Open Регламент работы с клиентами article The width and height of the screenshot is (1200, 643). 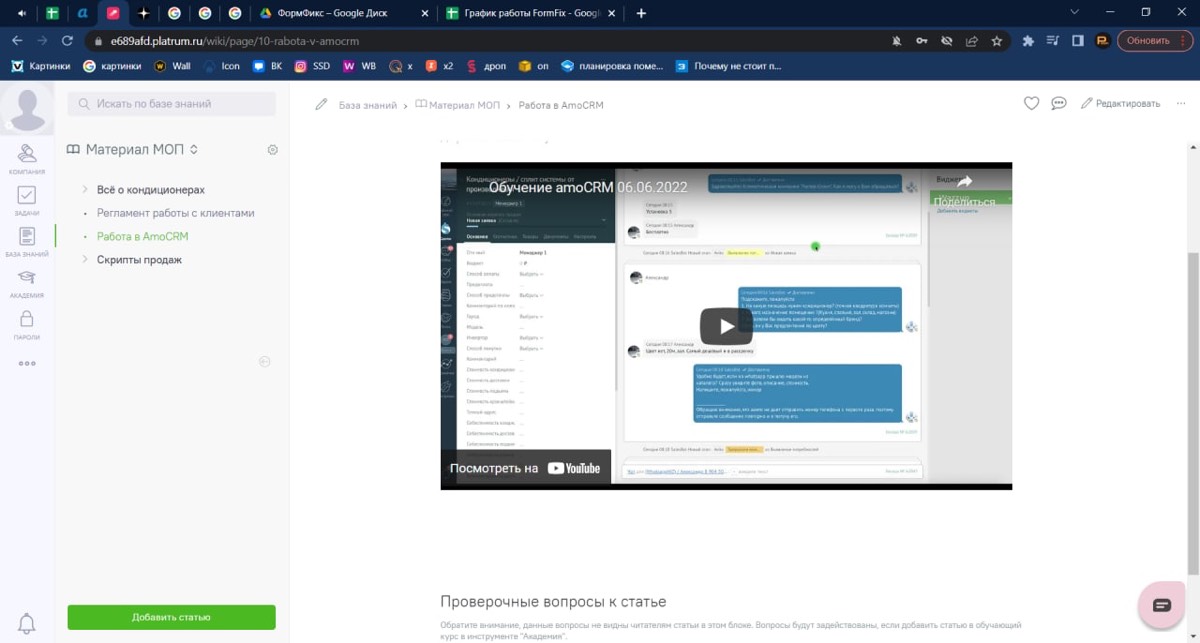(x=176, y=213)
